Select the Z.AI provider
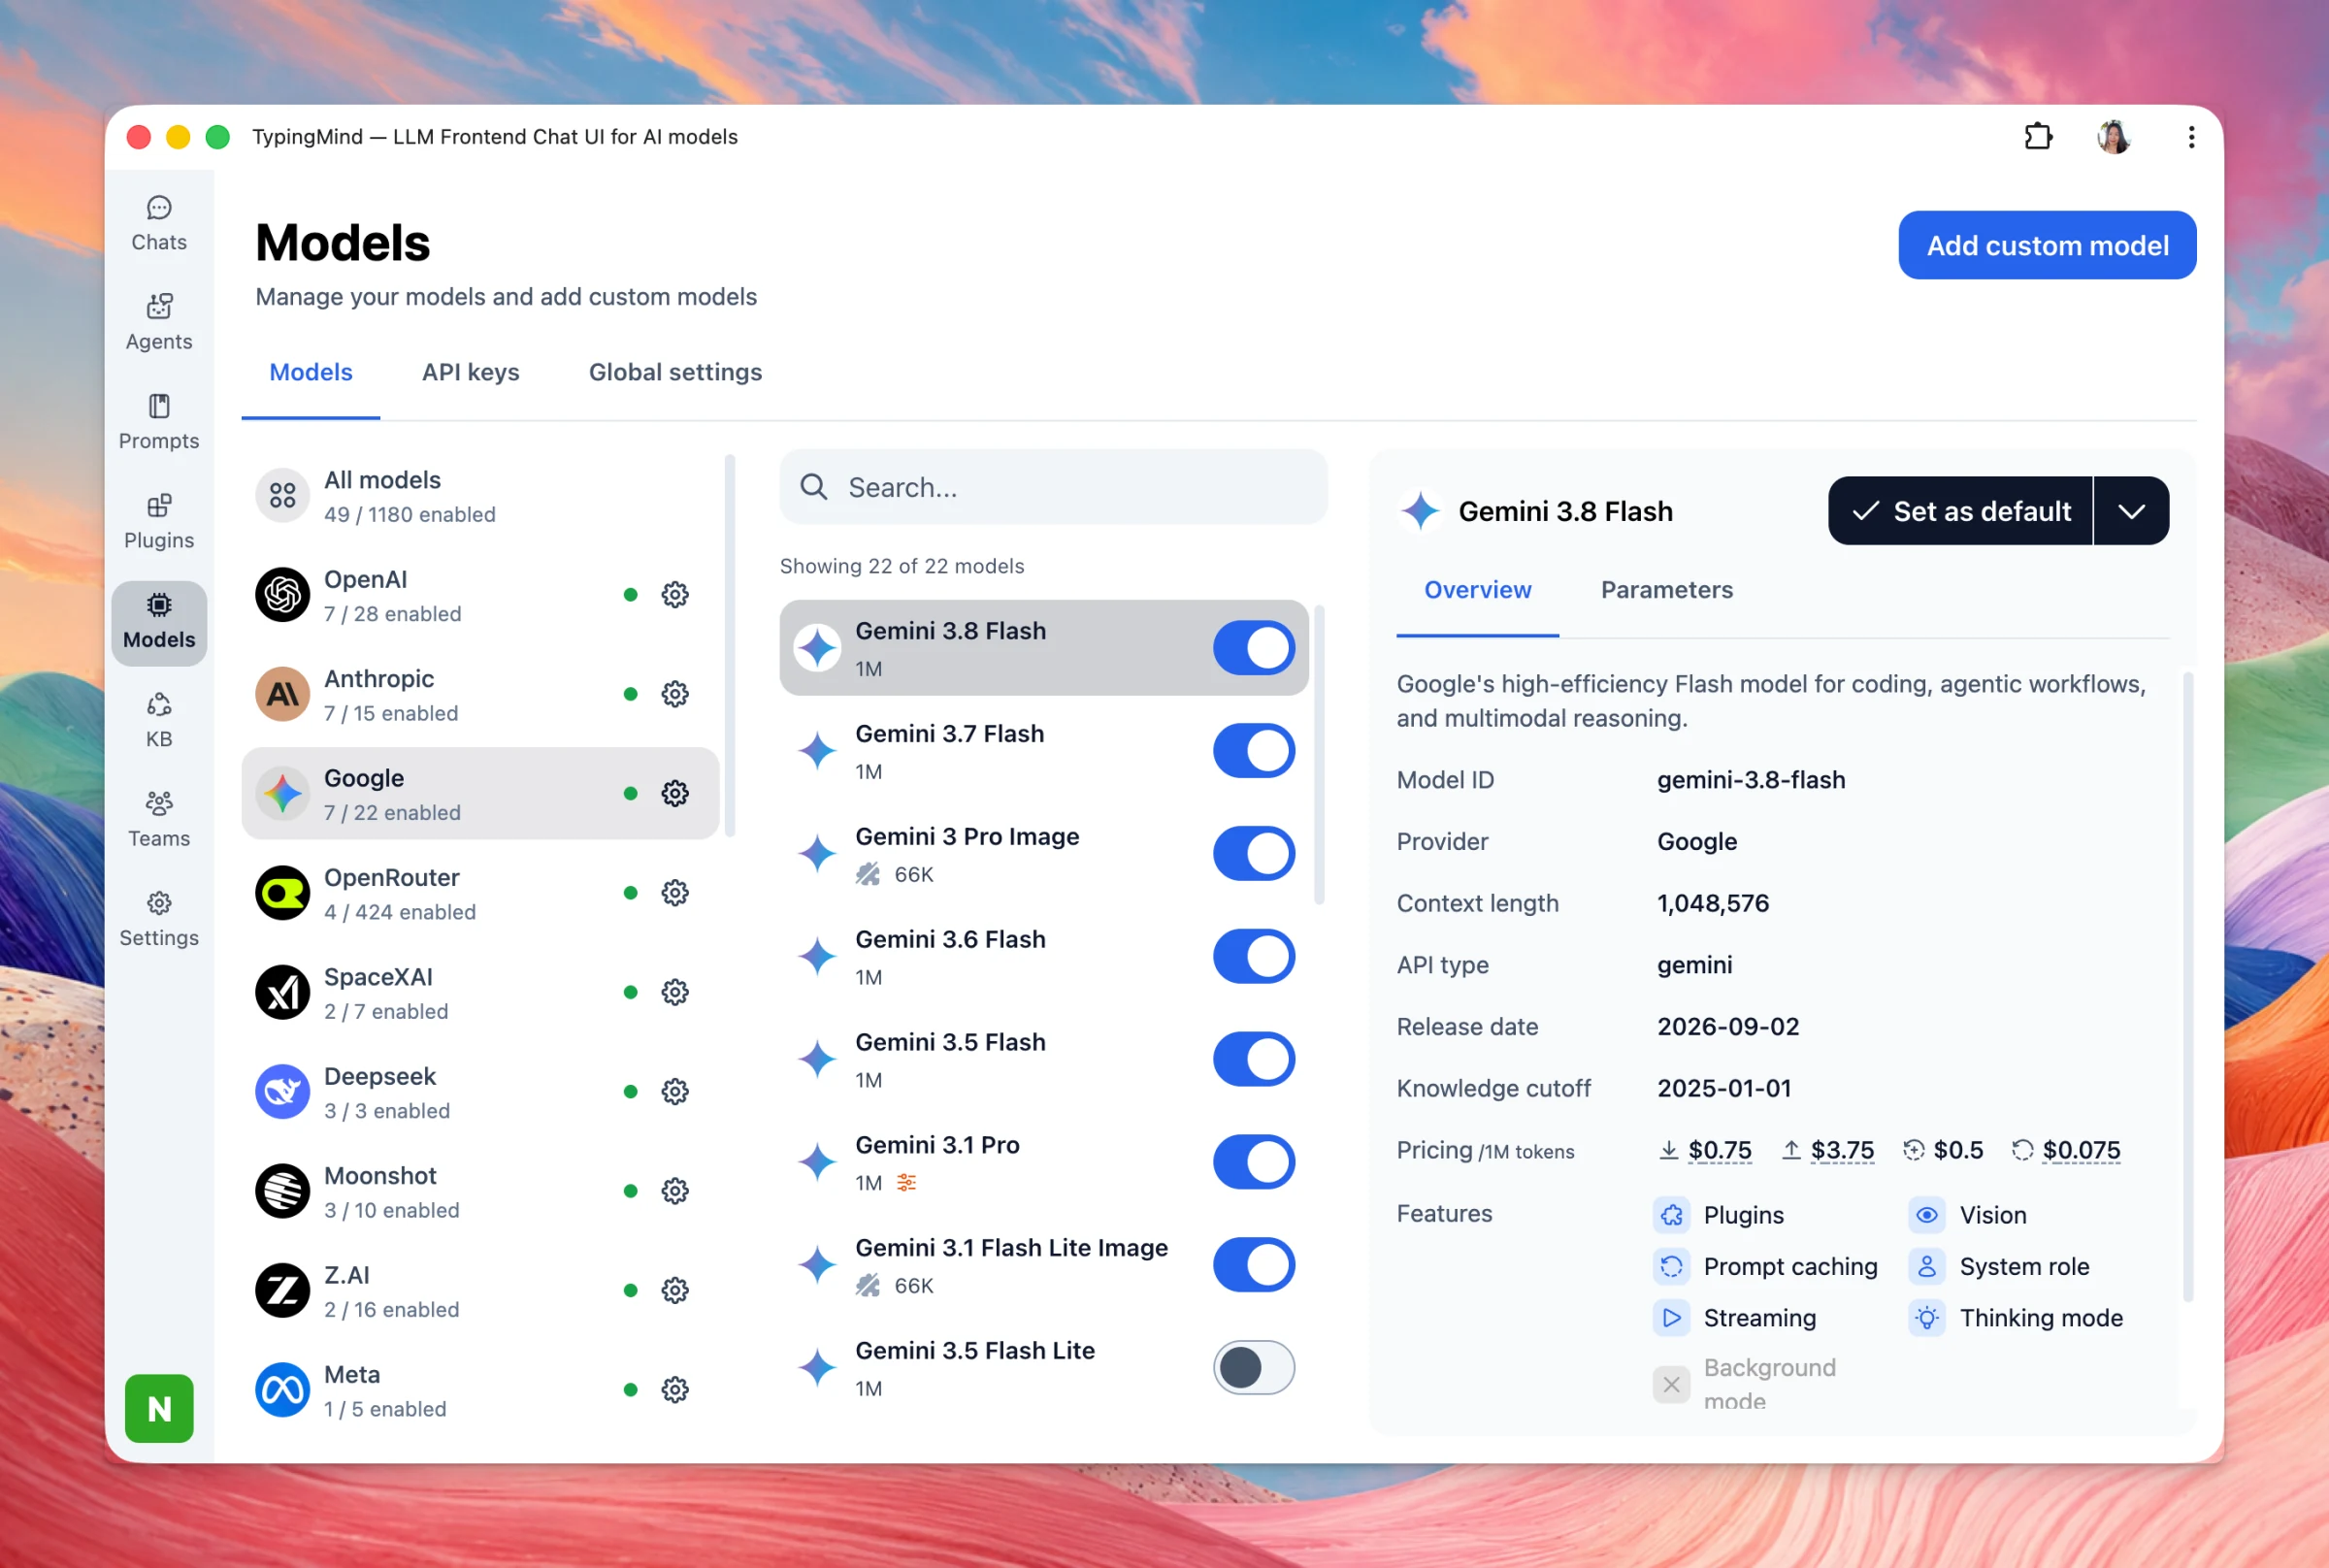 pos(480,1291)
